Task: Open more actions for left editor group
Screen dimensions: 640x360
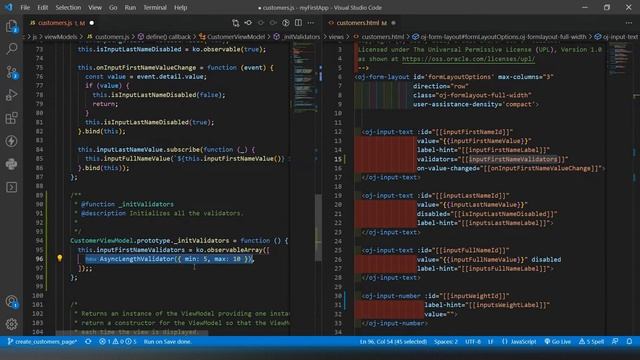Action: pos(311,23)
